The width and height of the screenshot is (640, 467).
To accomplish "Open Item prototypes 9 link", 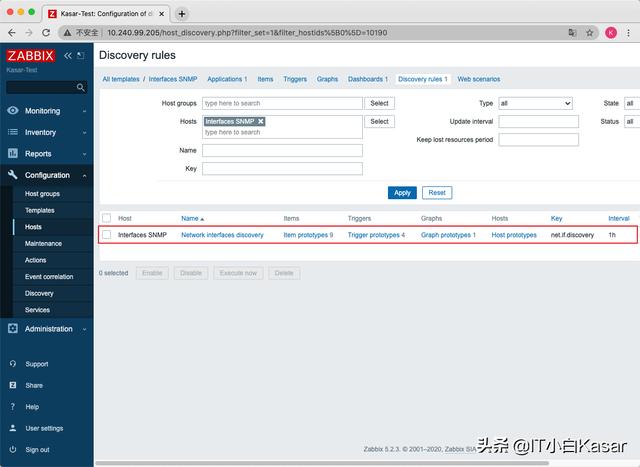I will [x=308, y=235].
